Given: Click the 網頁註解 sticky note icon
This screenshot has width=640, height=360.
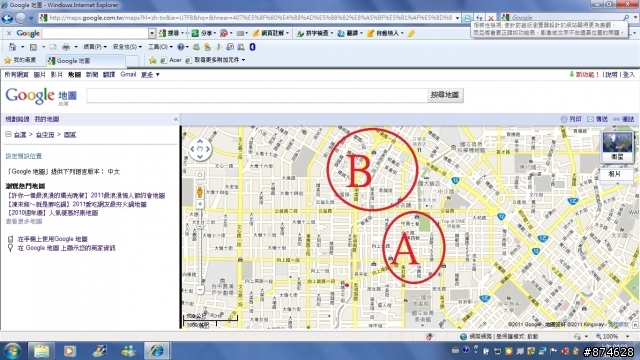Looking at the screenshot, I should click(x=256, y=33).
